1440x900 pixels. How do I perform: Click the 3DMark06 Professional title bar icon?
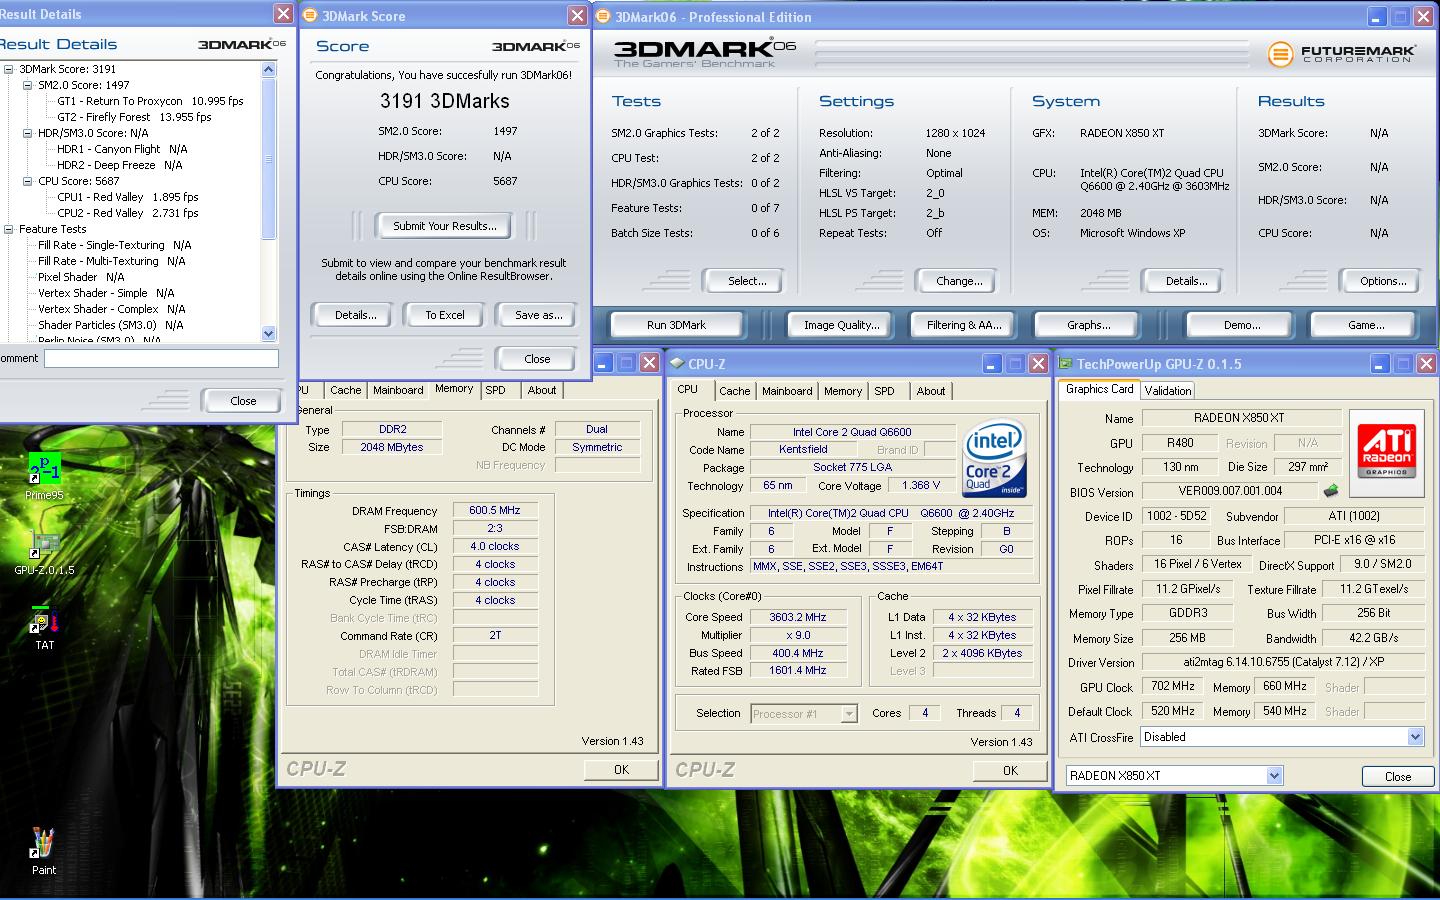click(603, 16)
